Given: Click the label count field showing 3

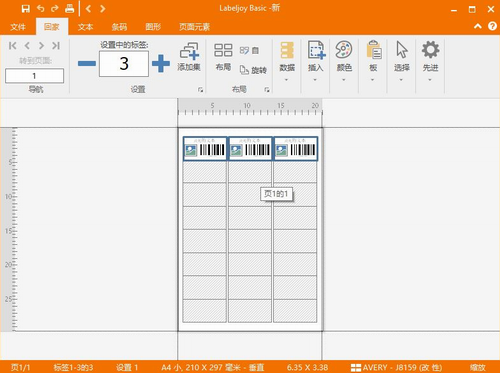Looking at the screenshot, I should pyautogui.click(x=124, y=63).
